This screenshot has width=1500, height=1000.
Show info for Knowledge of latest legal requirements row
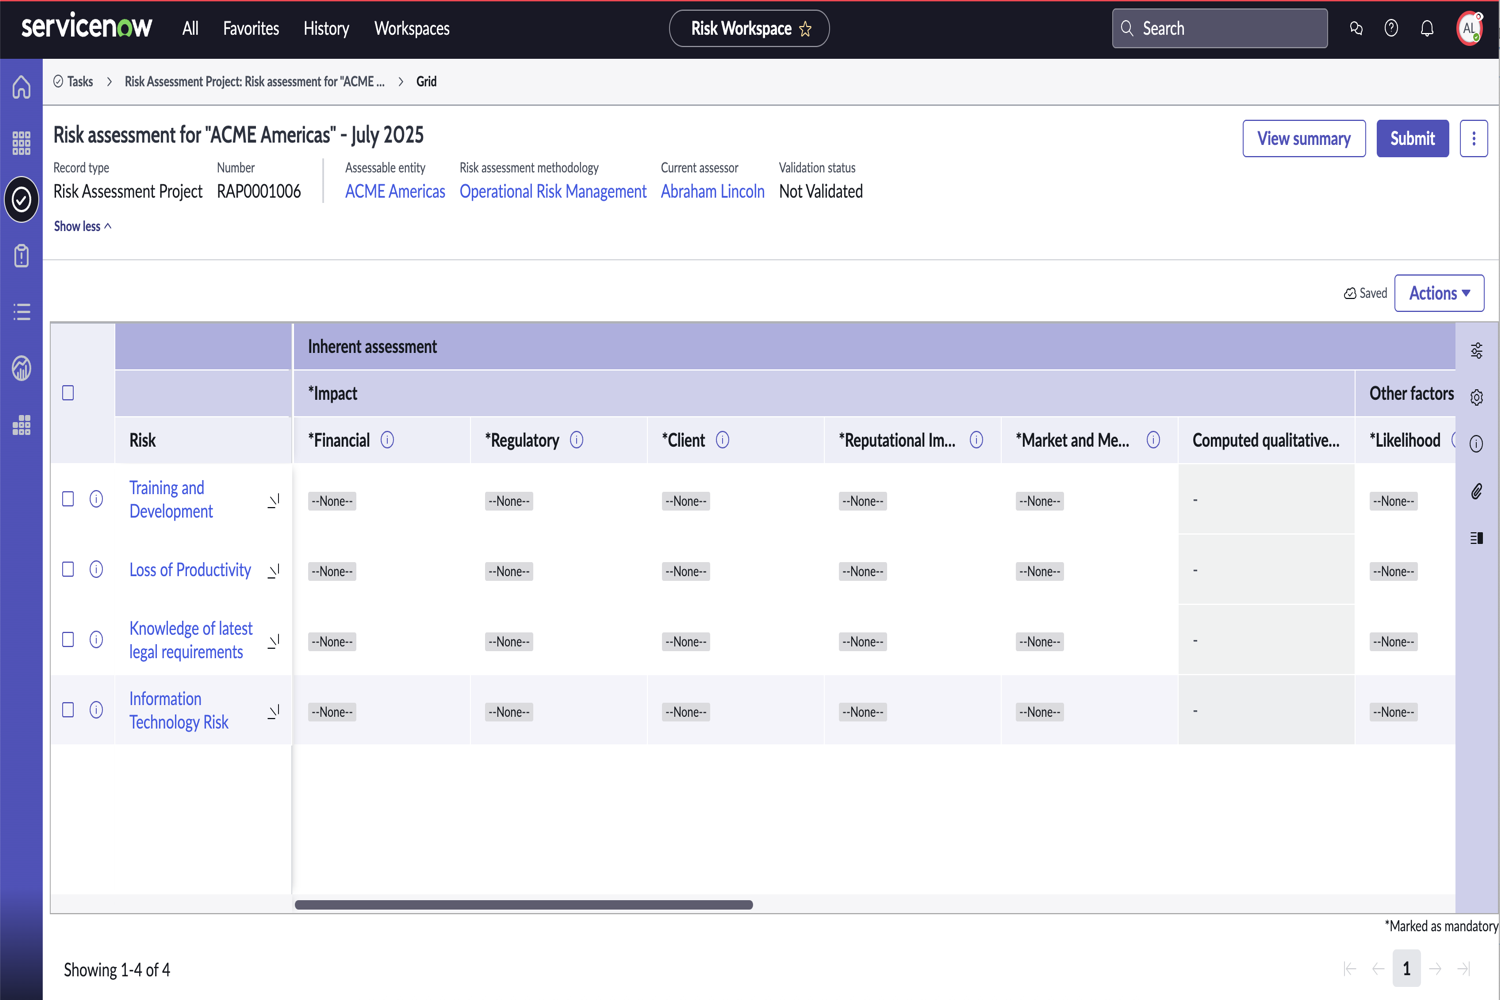(x=96, y=640)
